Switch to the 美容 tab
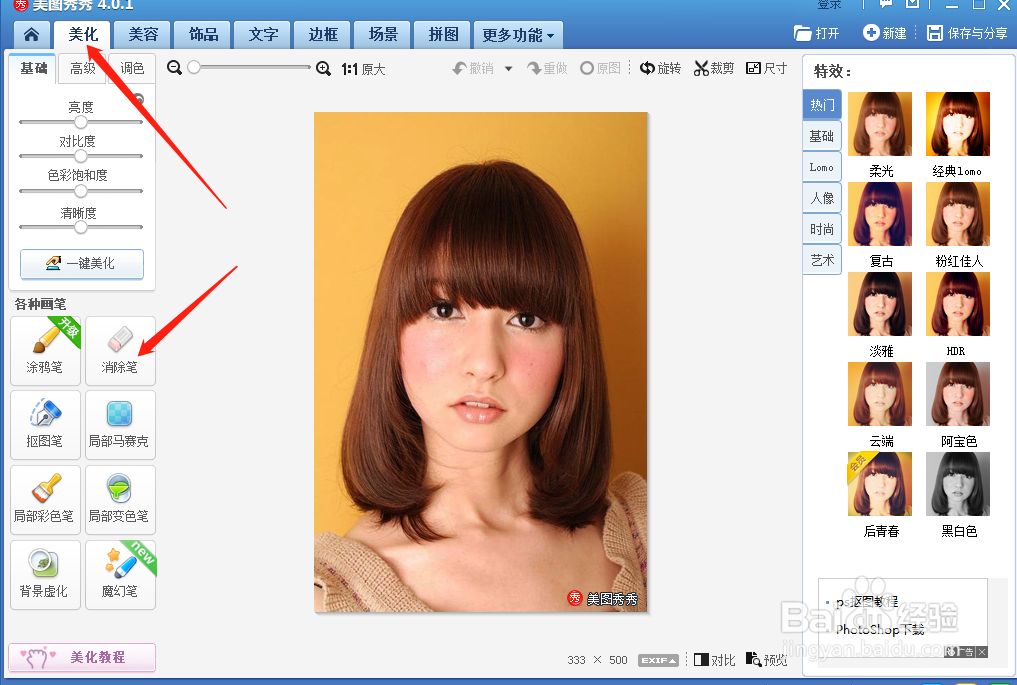1017x685 pixels. [143, 34]
